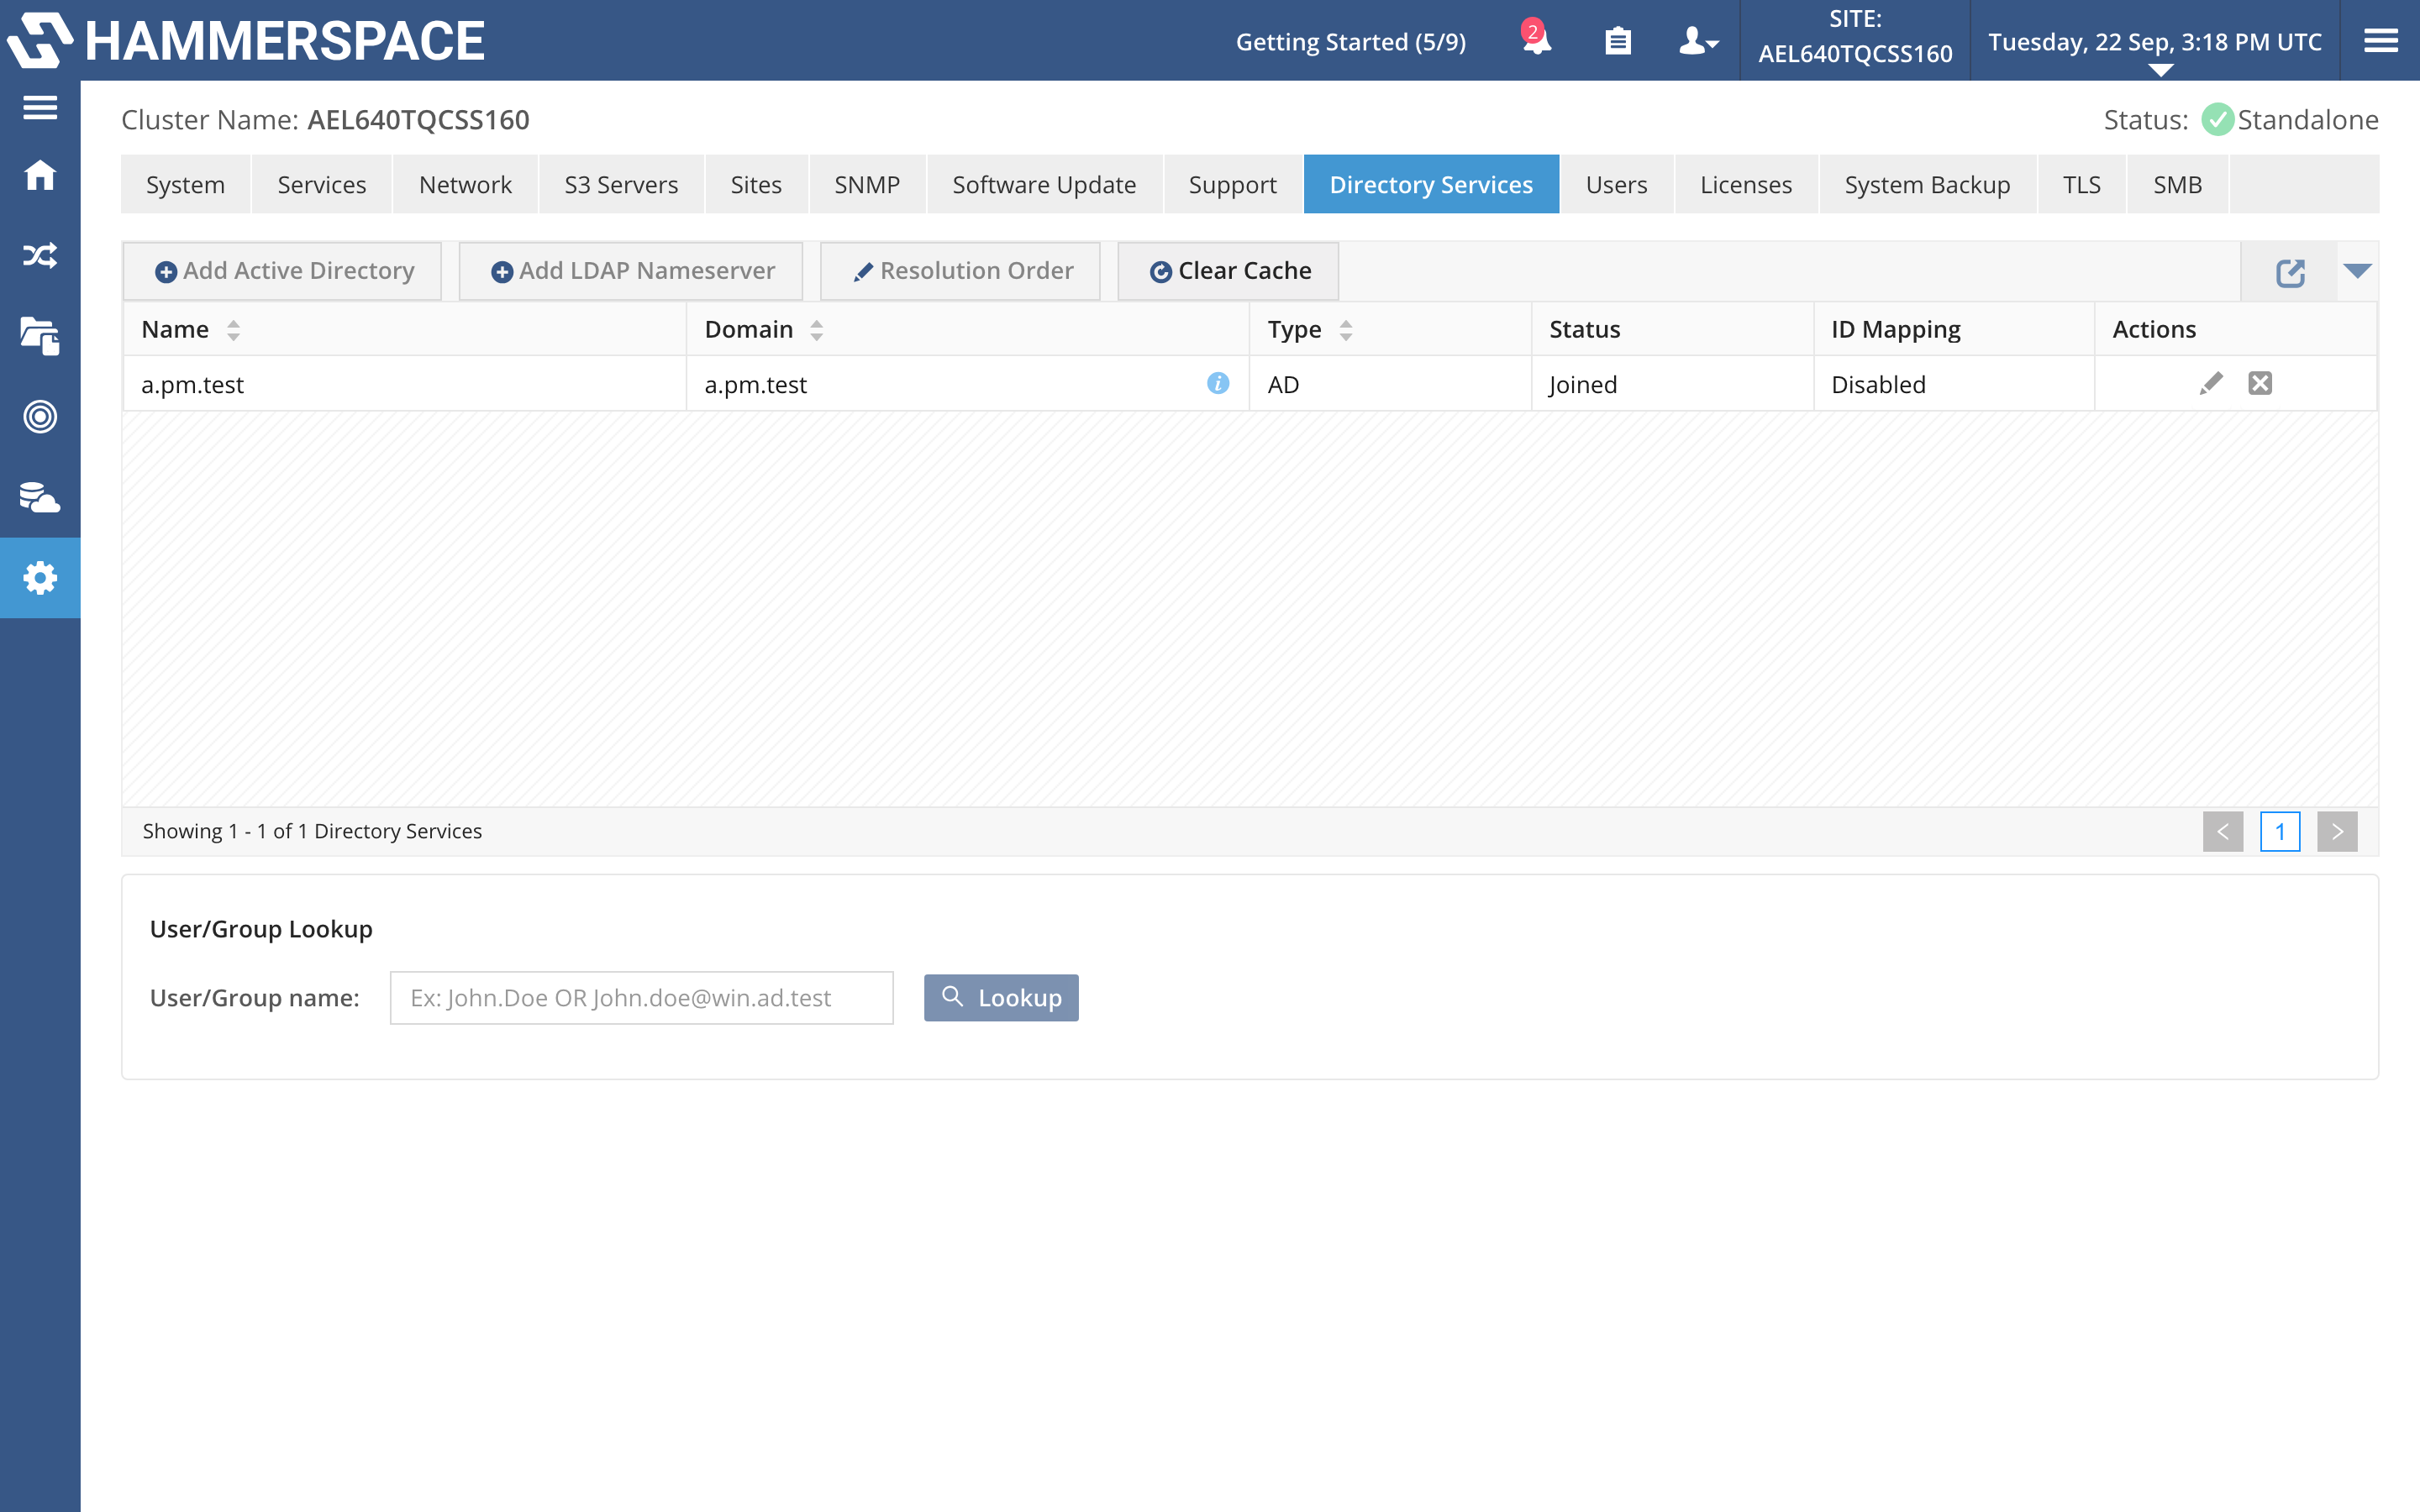Open the Support tab
This screenshot has width=2420, height=1512.
click(x=1233, y=184)
